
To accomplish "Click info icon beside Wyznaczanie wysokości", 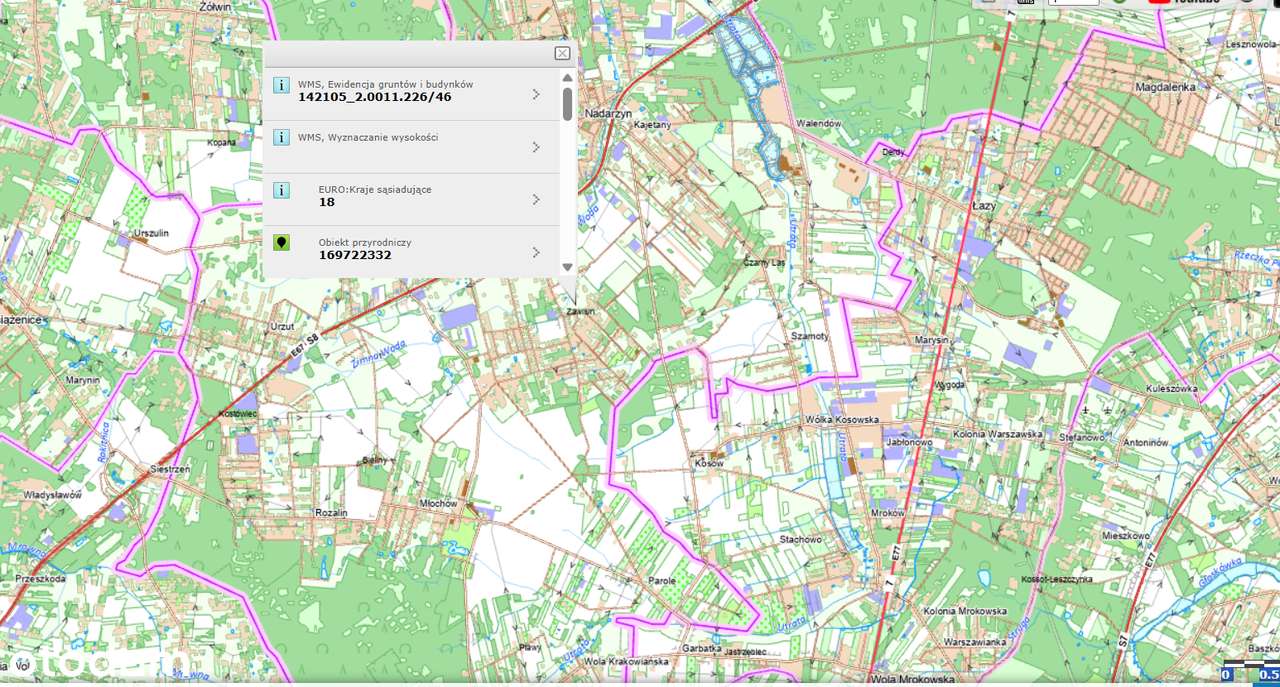I will 282,137.
